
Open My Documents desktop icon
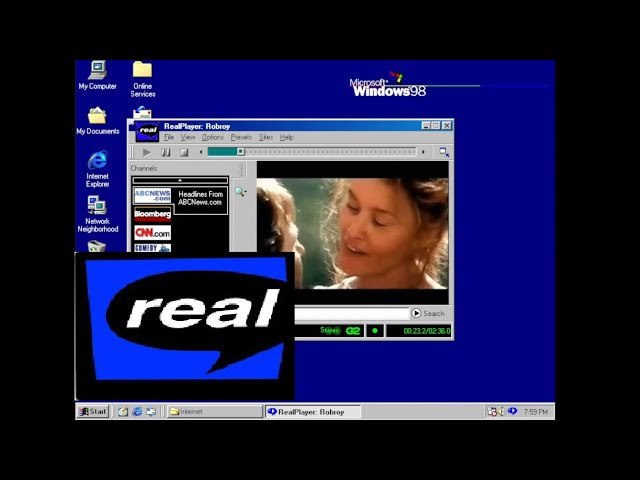click(x=98, y=121)
